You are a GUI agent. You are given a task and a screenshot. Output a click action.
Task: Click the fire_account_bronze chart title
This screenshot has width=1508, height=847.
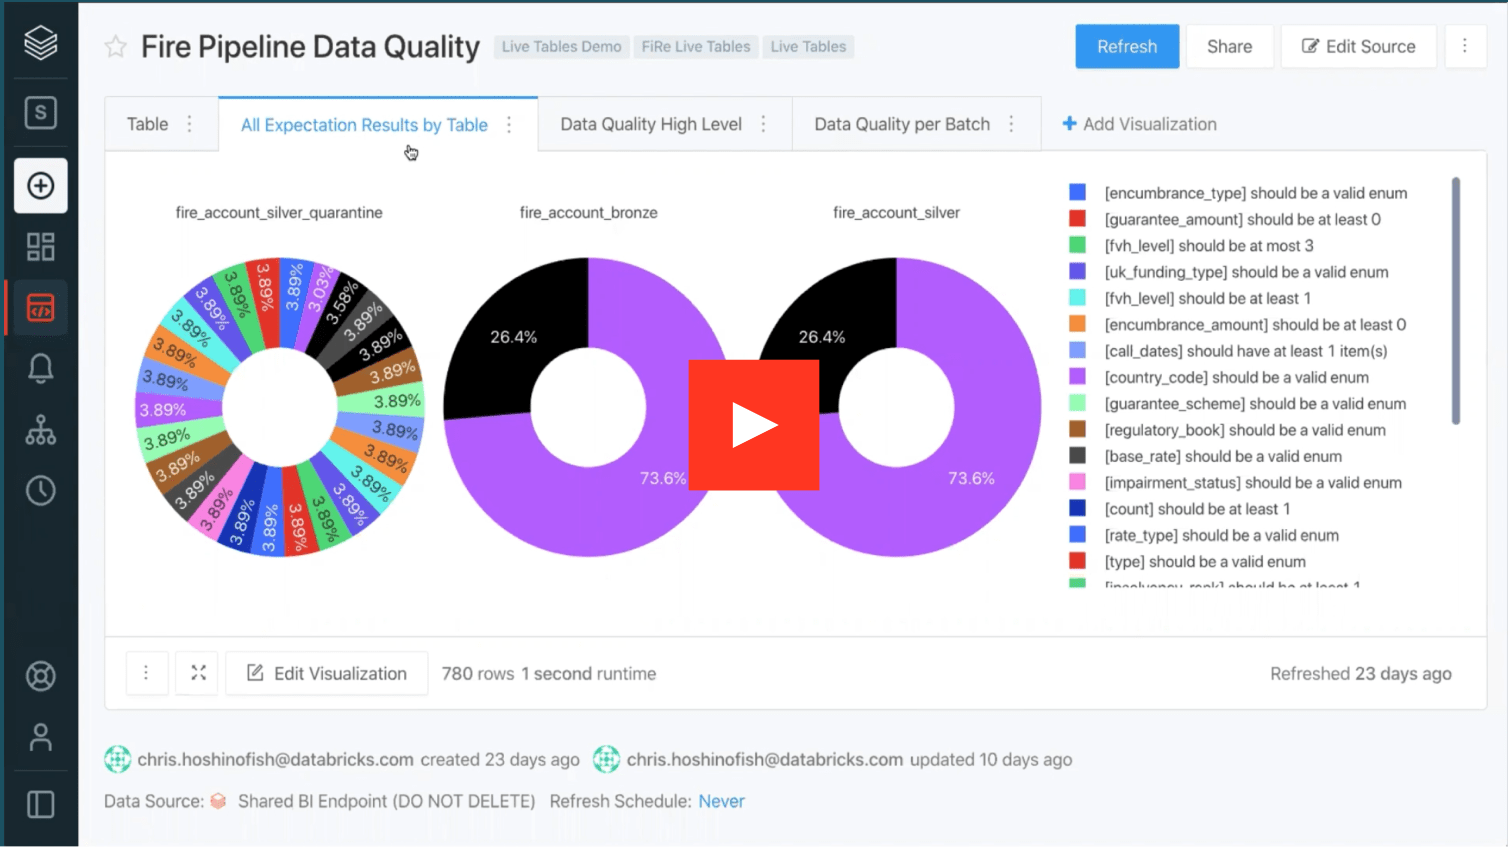click(589, 212)
